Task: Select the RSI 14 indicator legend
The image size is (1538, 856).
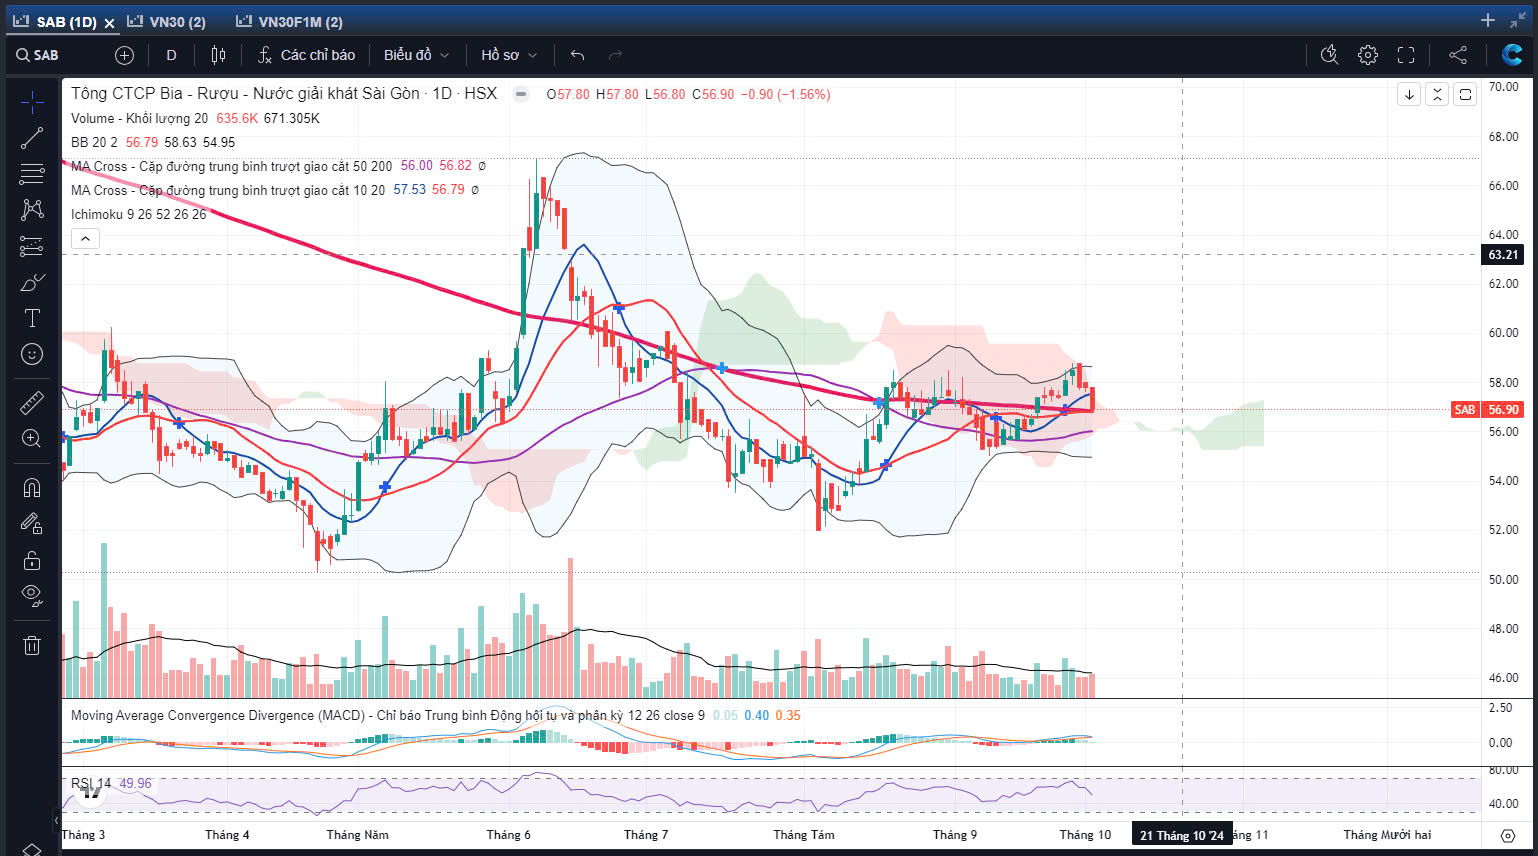Action: point(92,783)
